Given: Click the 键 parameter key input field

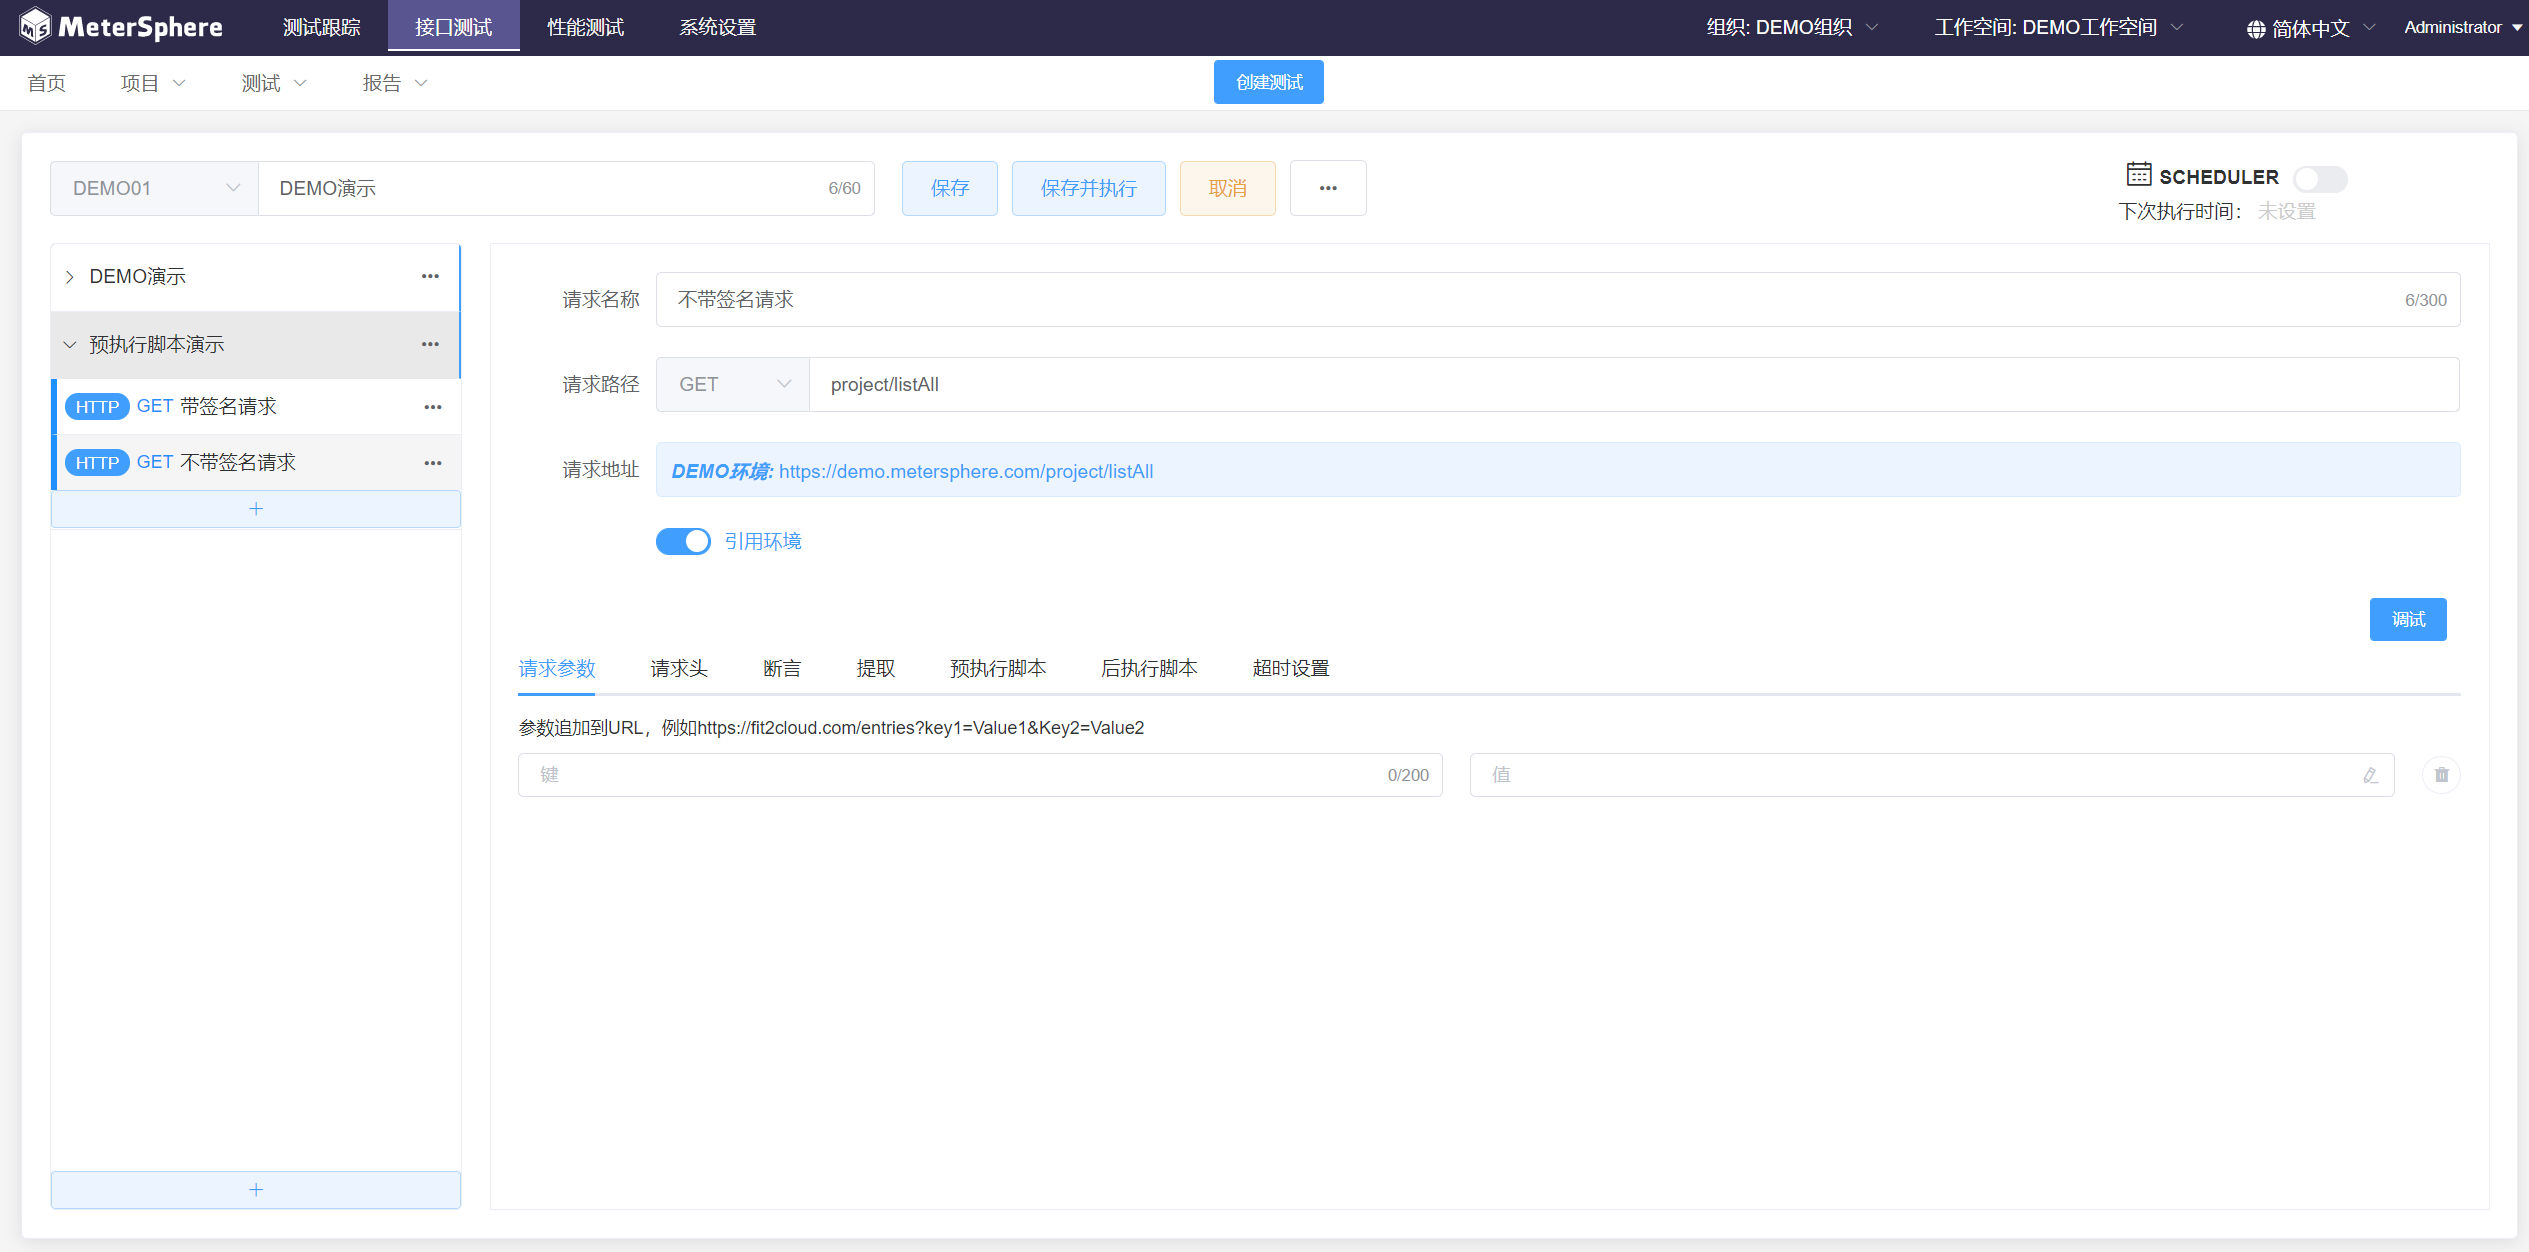Looking at the screenshot, I should click(950, 775).
